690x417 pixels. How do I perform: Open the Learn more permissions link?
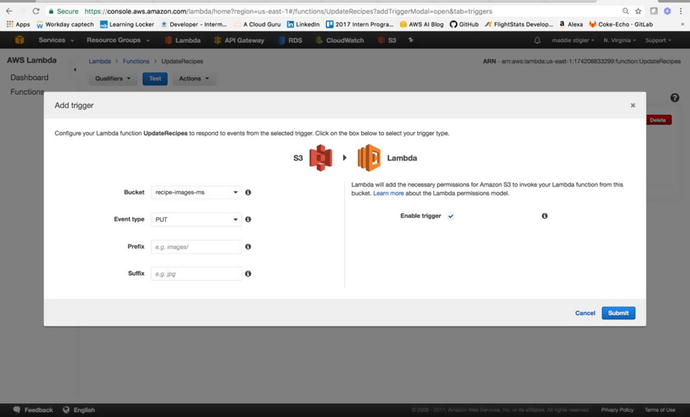388,192
